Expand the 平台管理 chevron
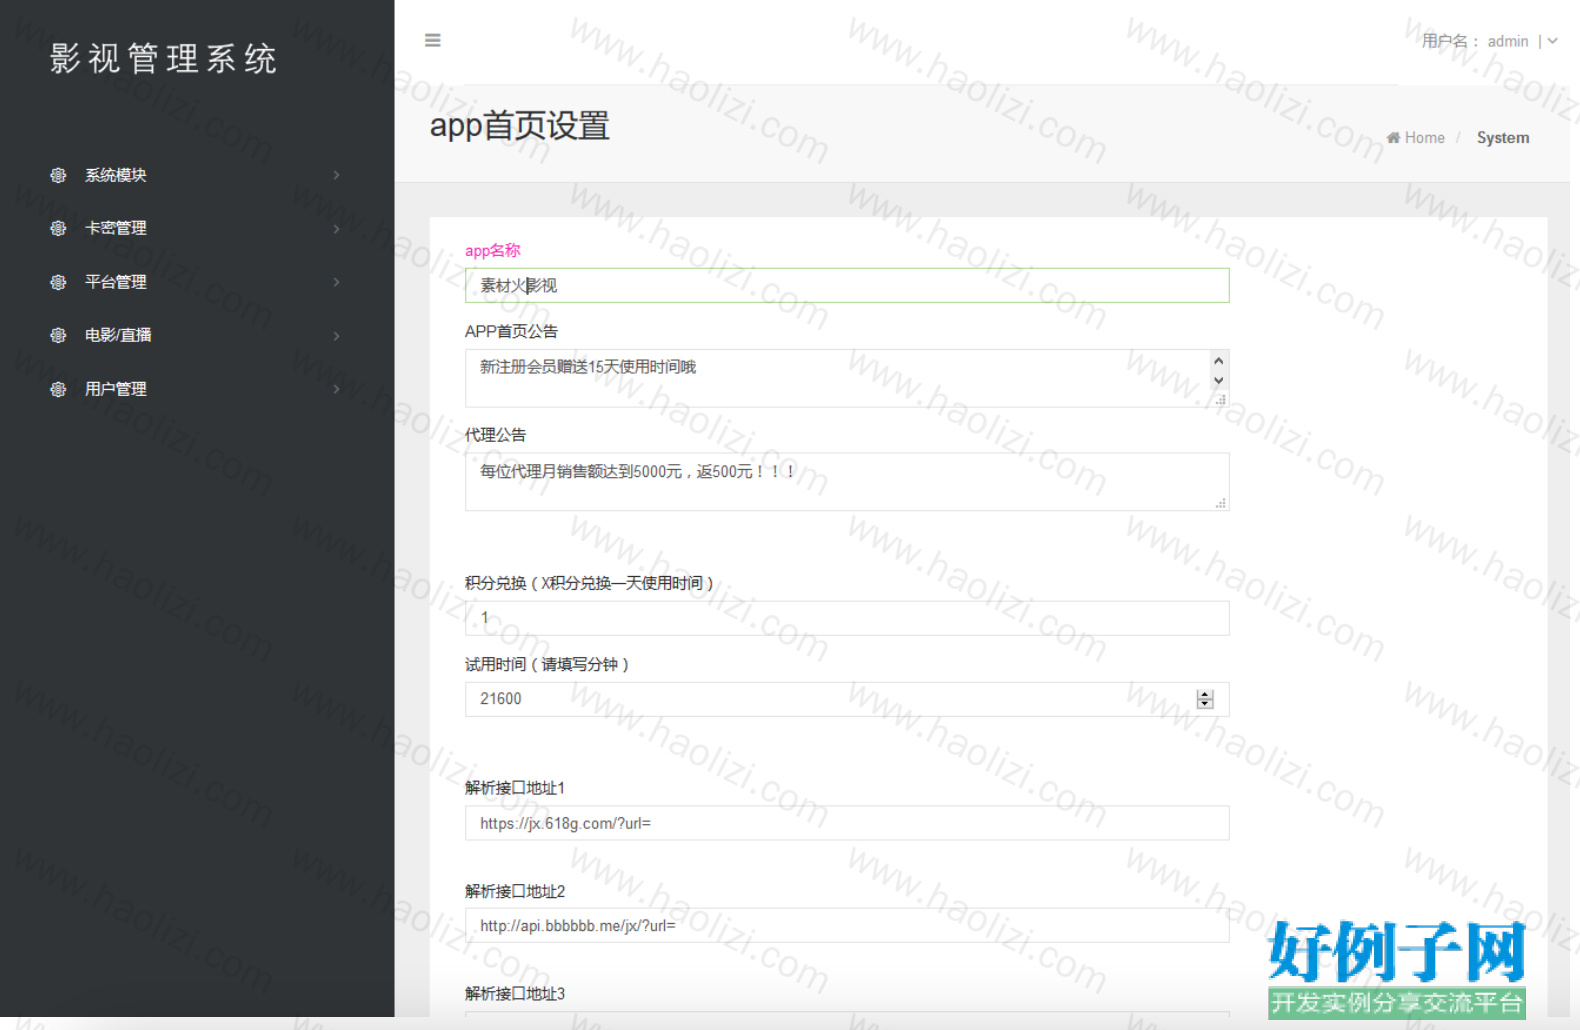Screen dimensions: 1580x1030 [x=336, y=282]
